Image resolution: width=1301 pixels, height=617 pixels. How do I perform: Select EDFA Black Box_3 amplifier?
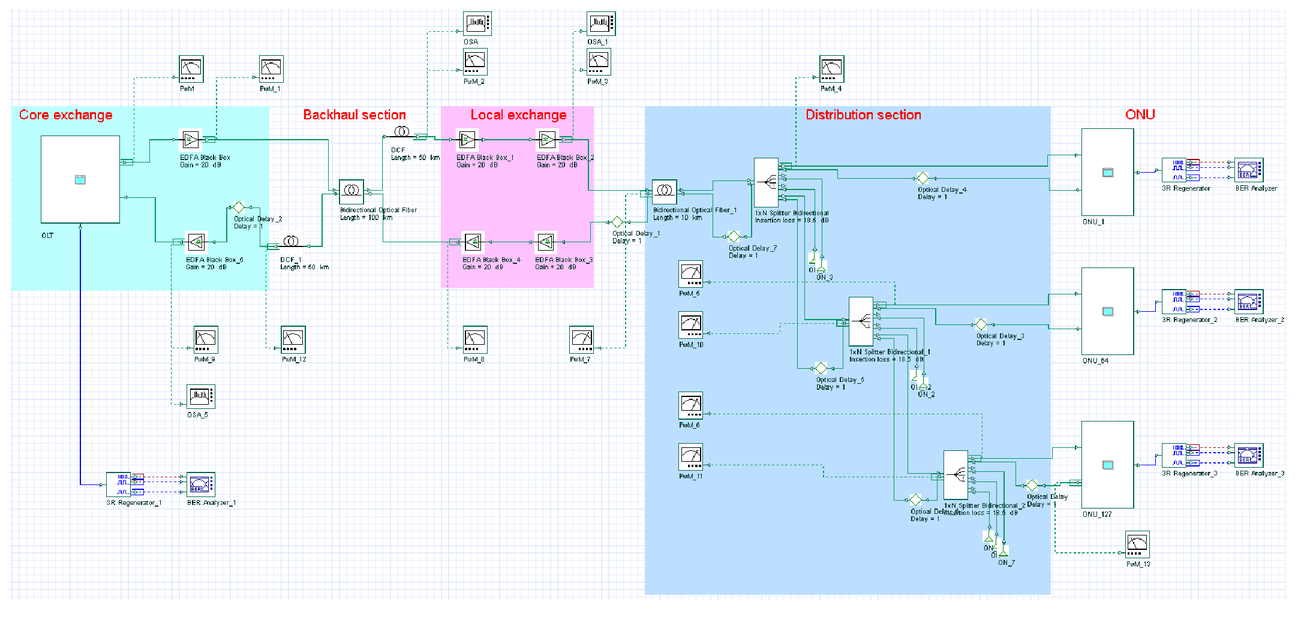click(x=546, y=241)
